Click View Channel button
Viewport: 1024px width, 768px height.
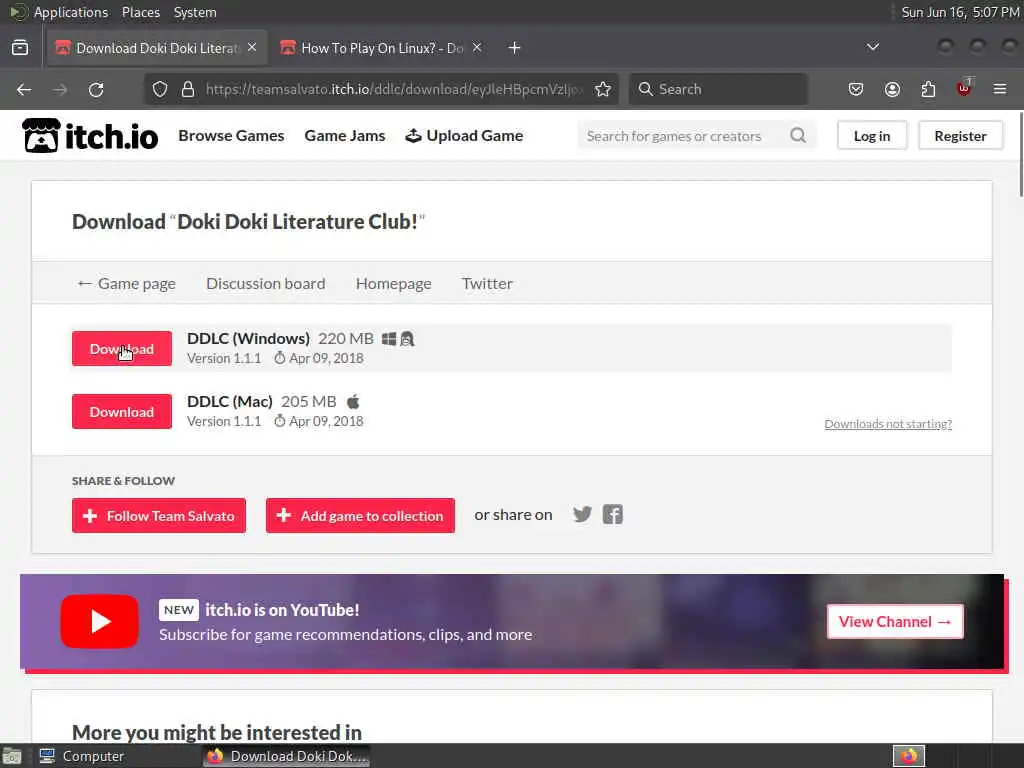point(895,622)
